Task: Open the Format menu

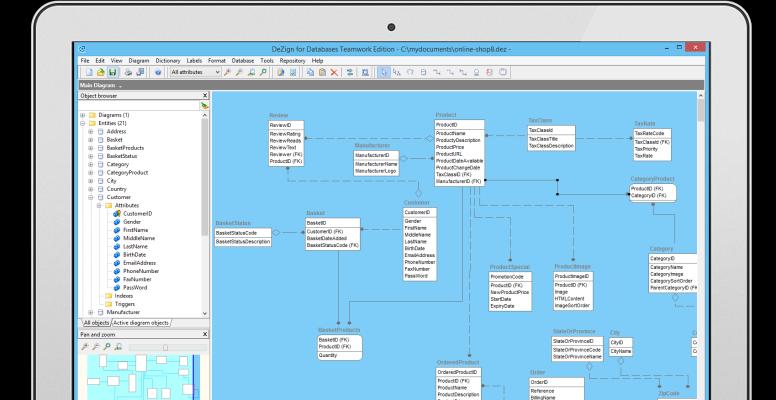Action: pyautogui.click(x=217, y=60)
